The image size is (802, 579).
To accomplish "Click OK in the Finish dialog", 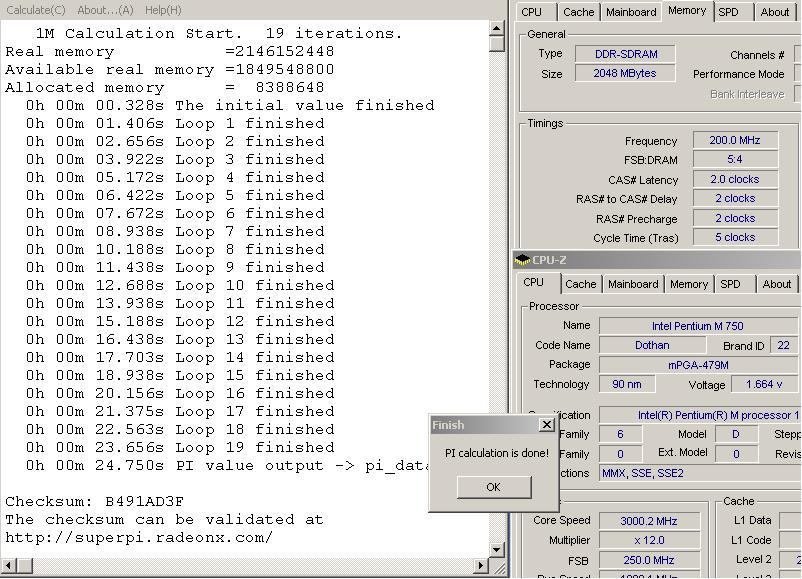I will pyautogui.click(x=494, y=487).
